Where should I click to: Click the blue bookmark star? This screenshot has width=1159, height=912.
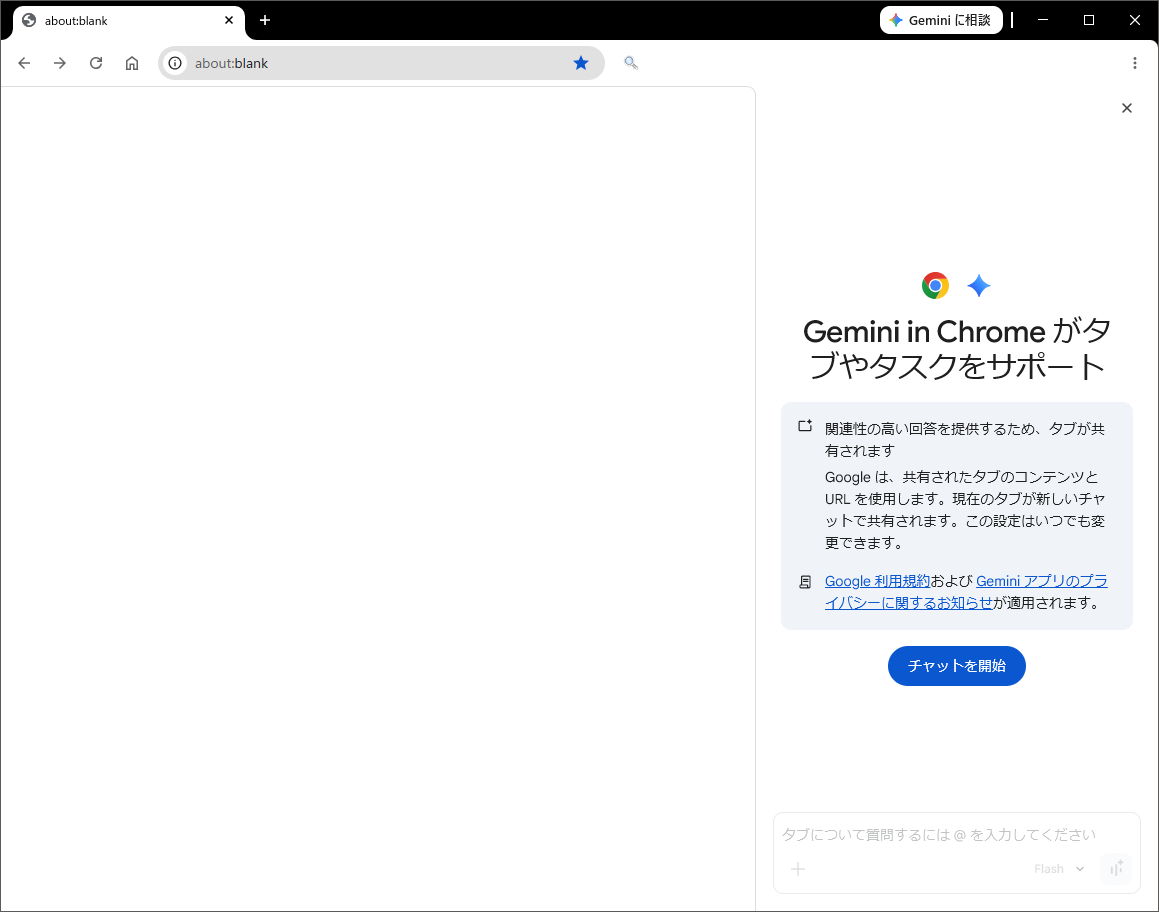(x=581, y=64)
